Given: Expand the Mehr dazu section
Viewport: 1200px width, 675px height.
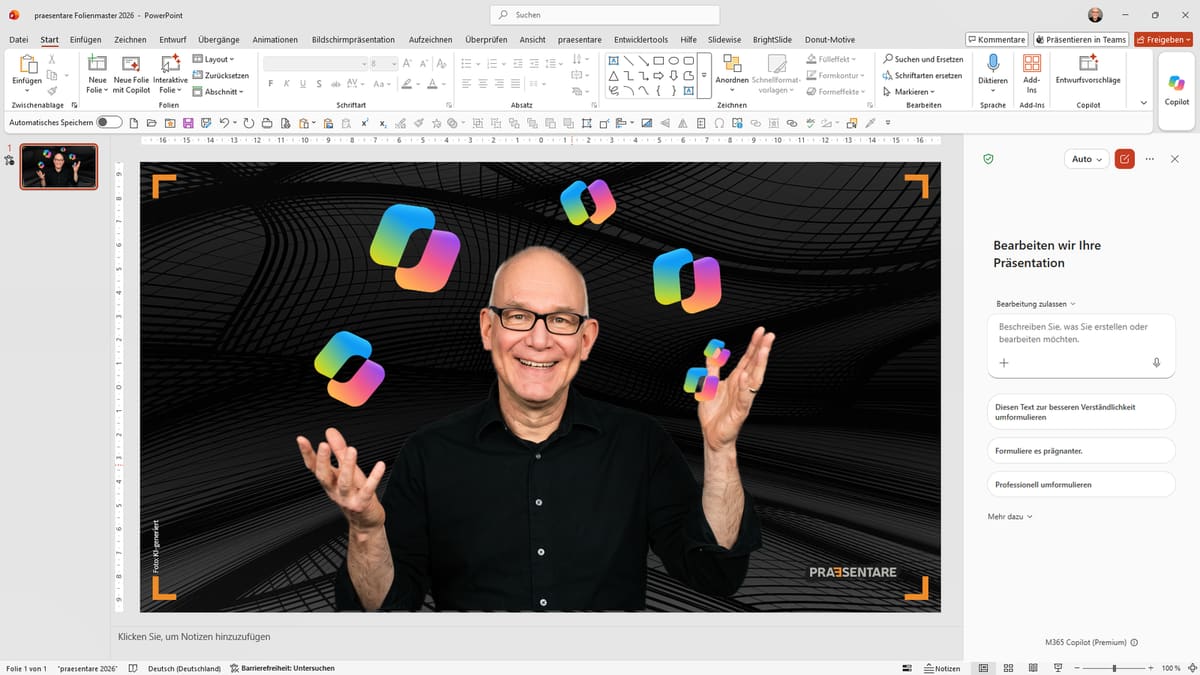Looking at the screenshot, I should 1010,516.
